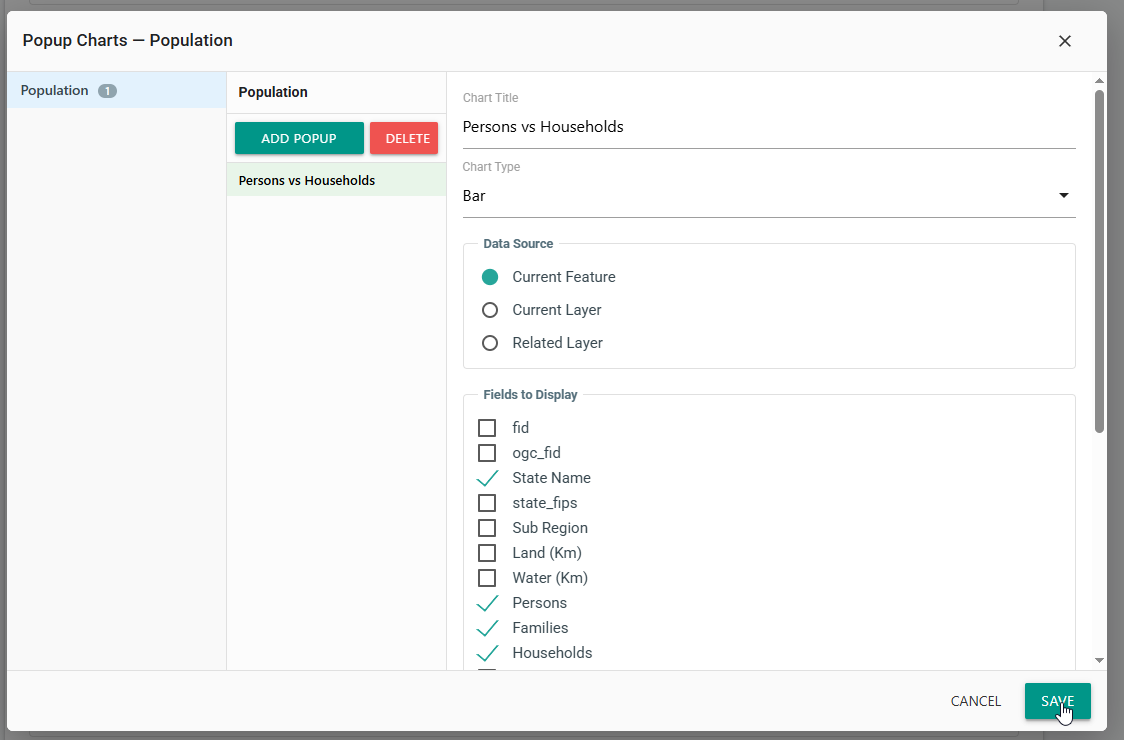Viewport: 1124px width, 740px height.
Task: Check the fid field checkbox
Action: pos(487,428)
